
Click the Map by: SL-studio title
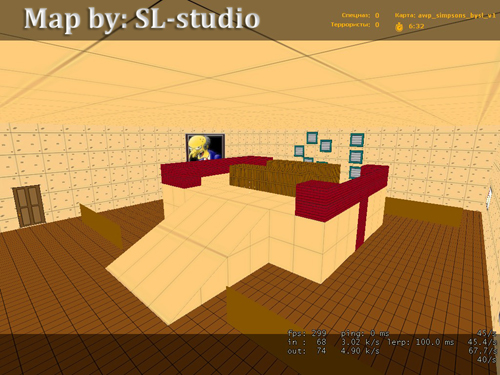click(142, 19)
